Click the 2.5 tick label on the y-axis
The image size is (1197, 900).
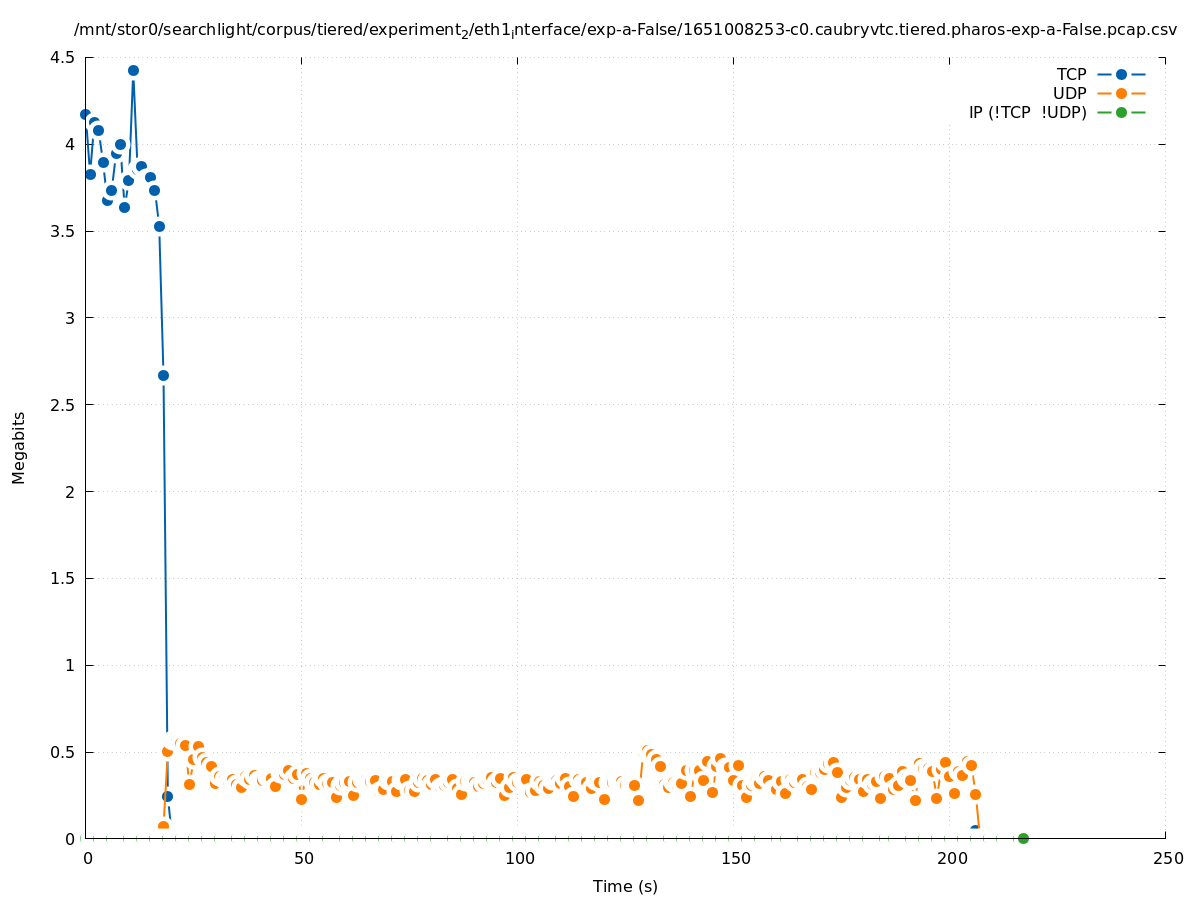[x=62, y=405]
